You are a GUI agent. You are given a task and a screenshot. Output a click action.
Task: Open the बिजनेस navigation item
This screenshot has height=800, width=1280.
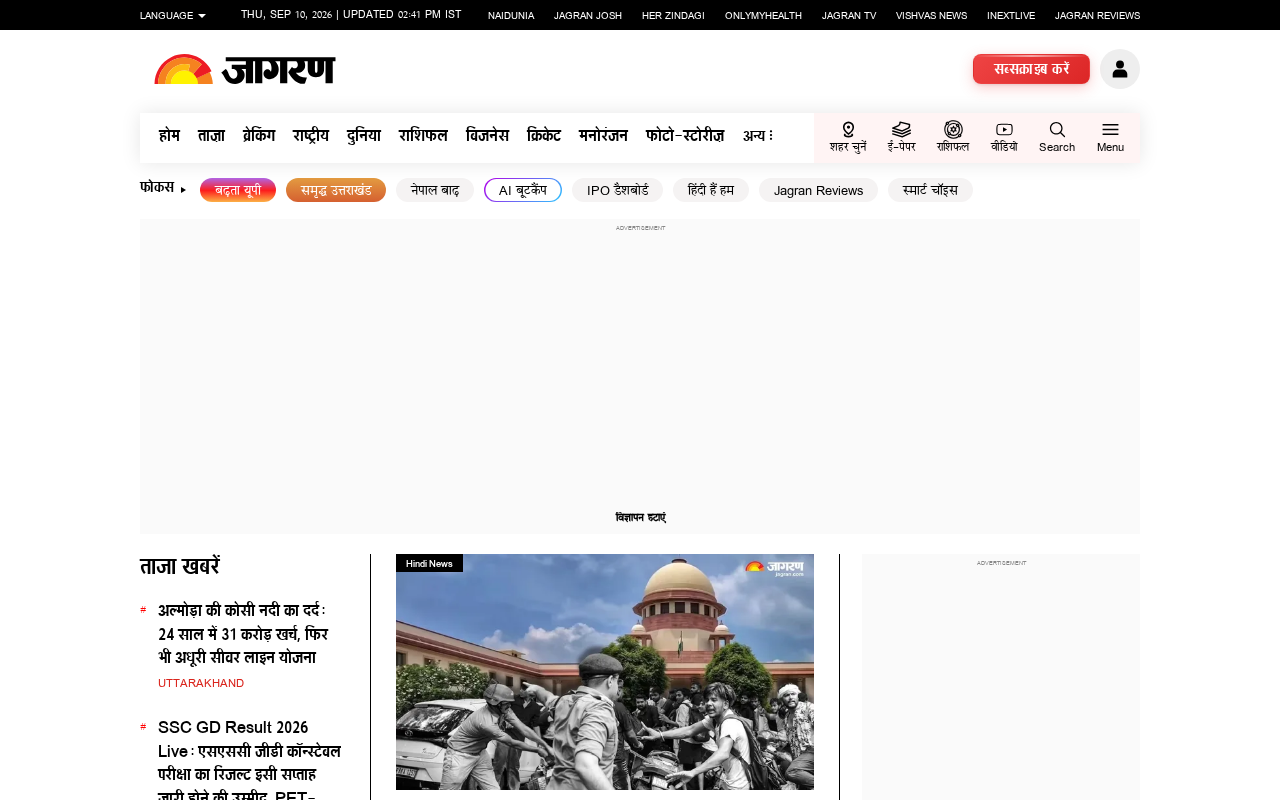click(487, 136)
